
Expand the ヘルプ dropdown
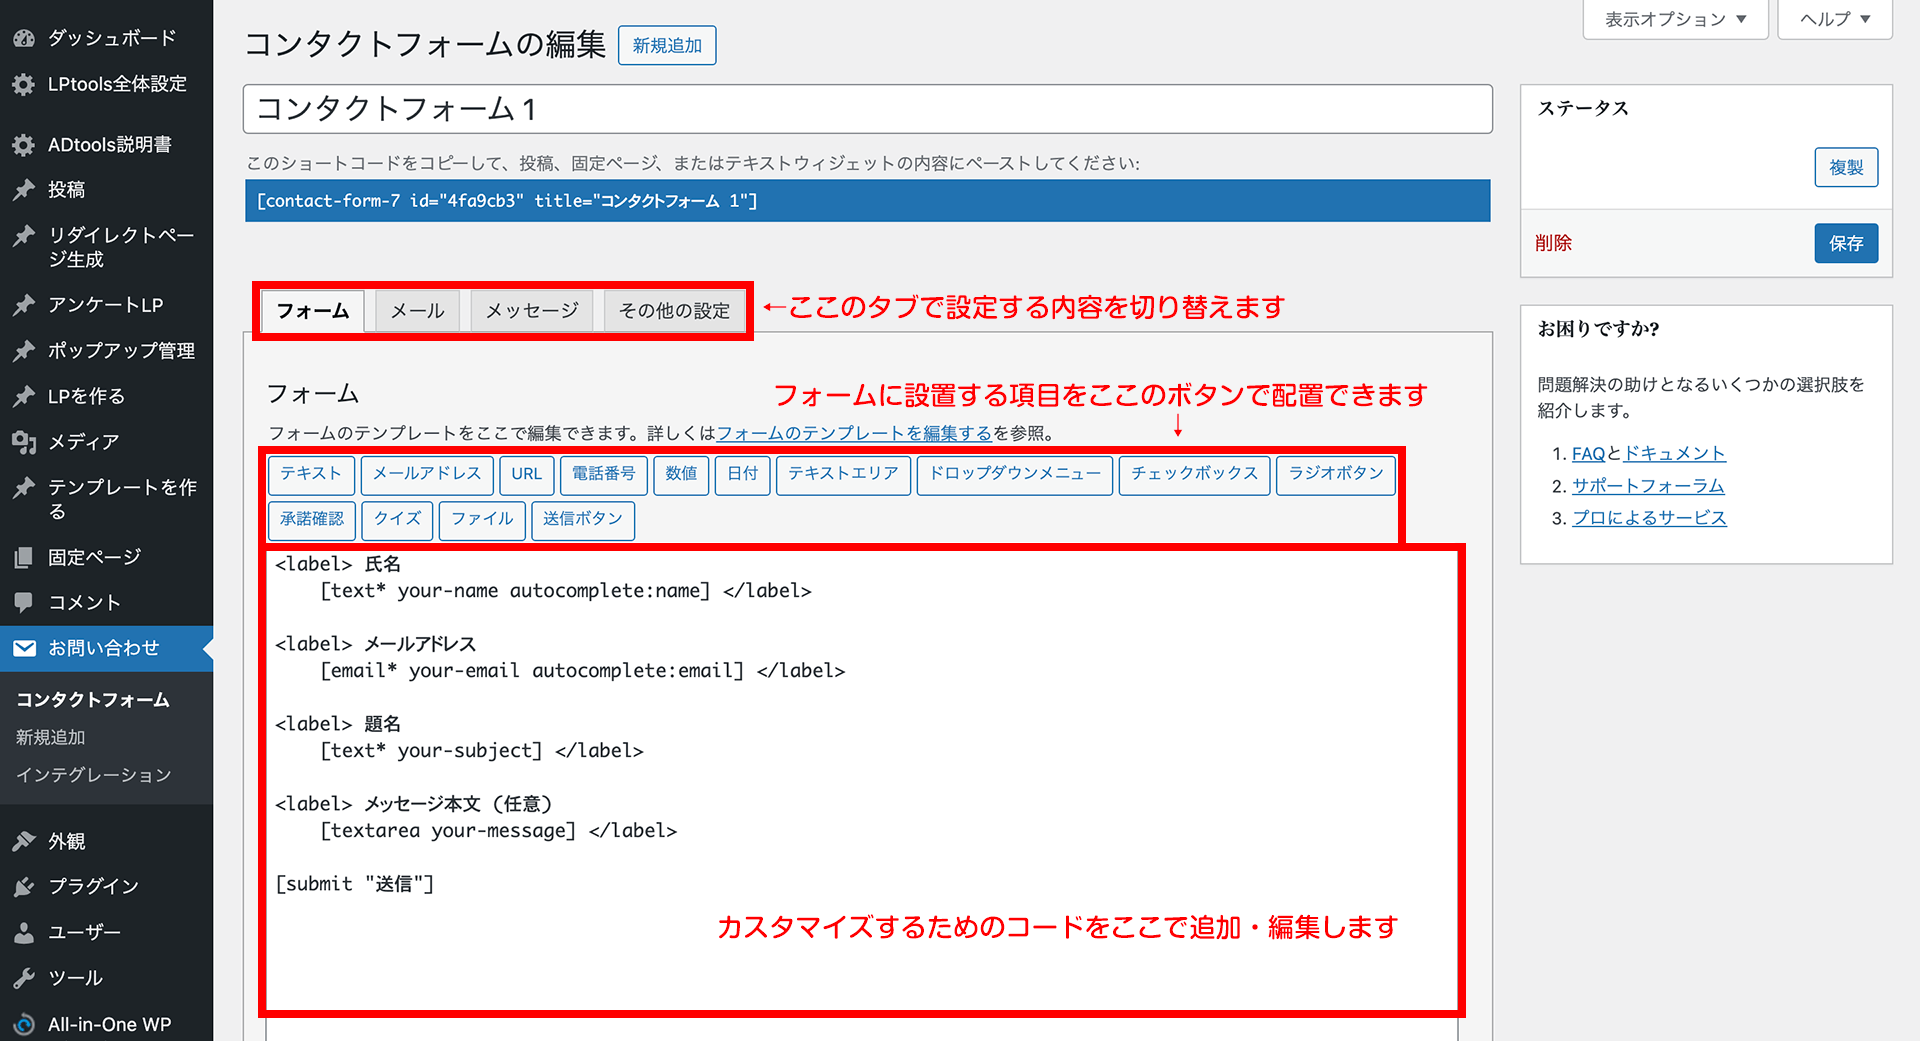tap(1833, 18)
